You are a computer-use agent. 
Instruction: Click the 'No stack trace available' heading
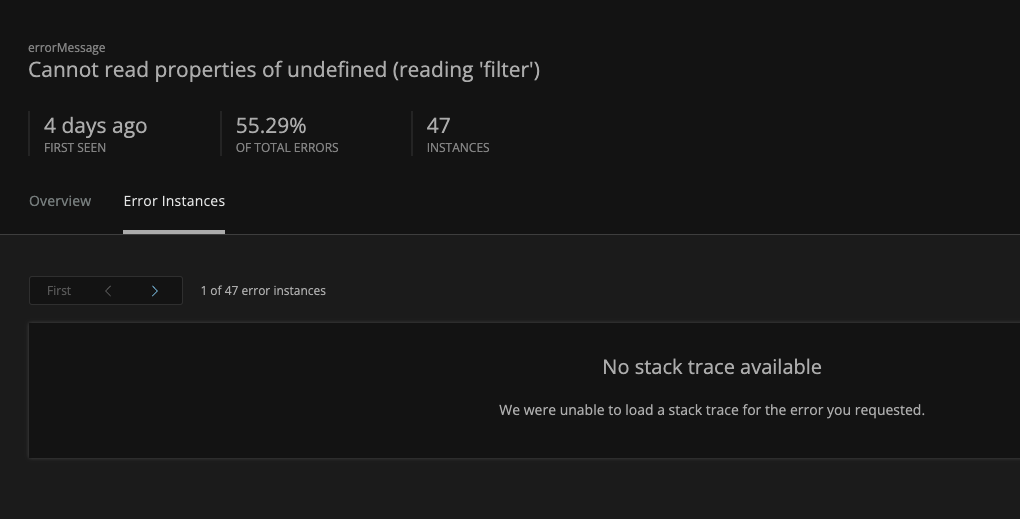tap(712, 367)
